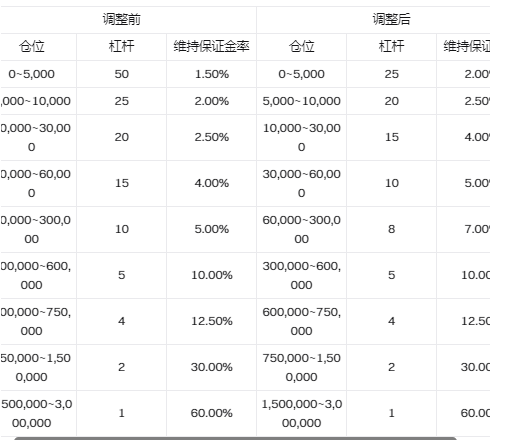Click the 1,500,000~3,000,000 cell under 调整后
The height and width of the screenshot is (440, 512).
301,413
